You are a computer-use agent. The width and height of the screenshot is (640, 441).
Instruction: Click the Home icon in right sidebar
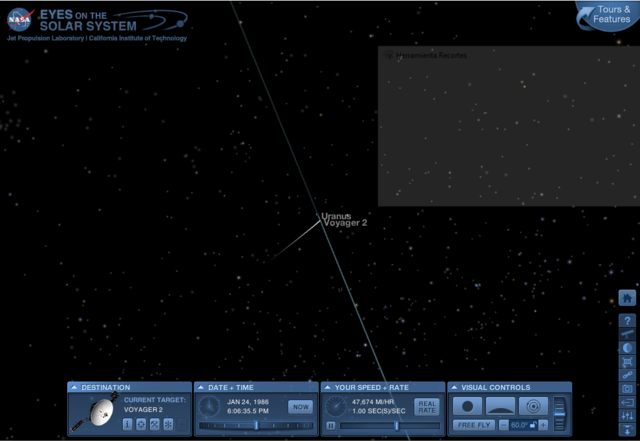tap(627, 298)
